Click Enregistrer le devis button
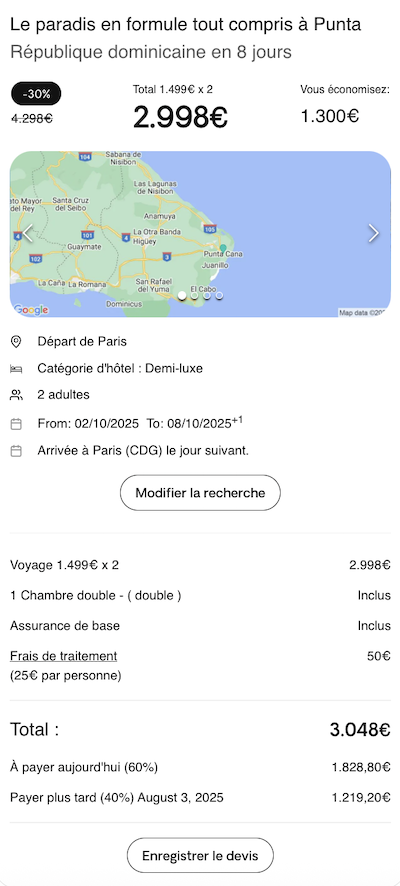The image size is (400, 886). (200, 855)
